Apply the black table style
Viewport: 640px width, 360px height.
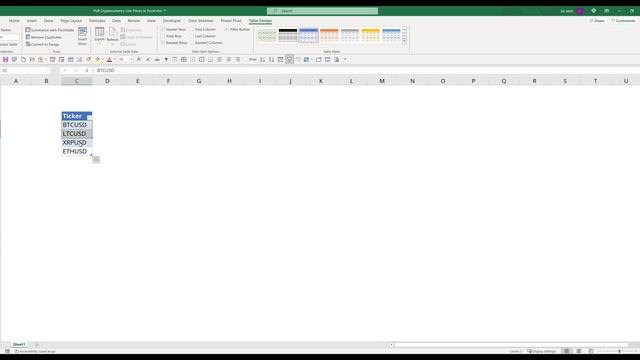pos(288,35)
